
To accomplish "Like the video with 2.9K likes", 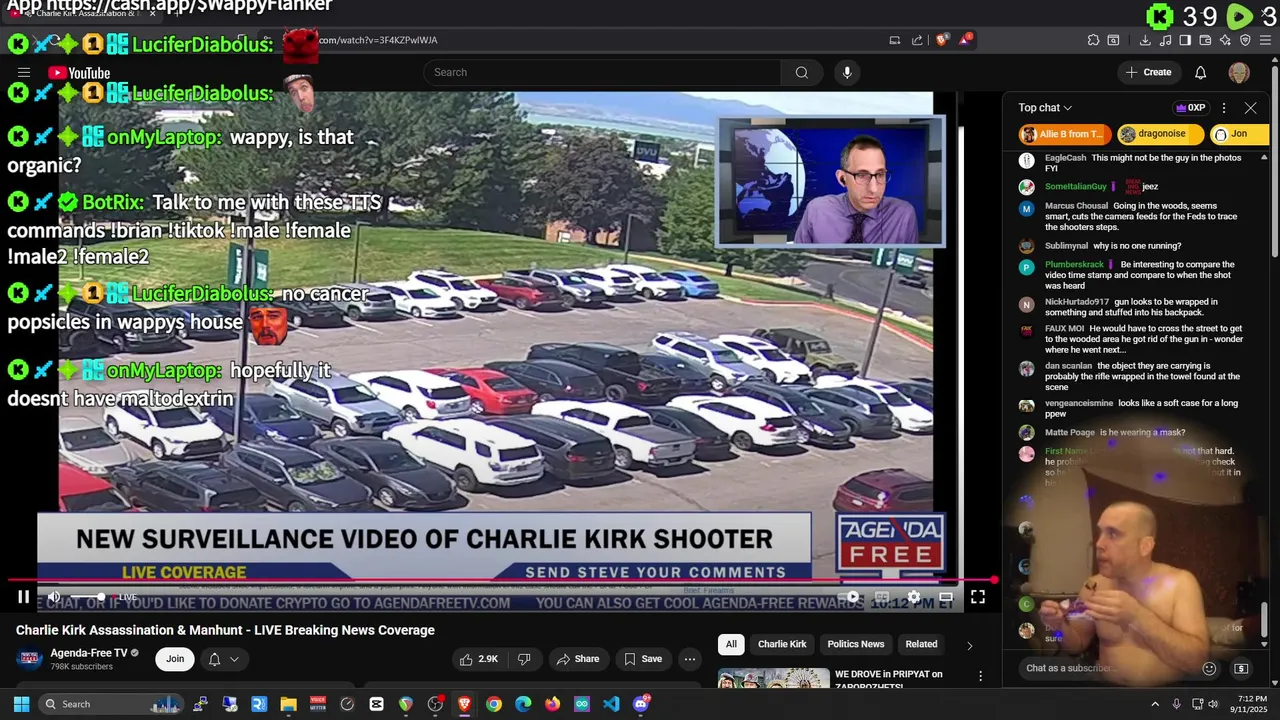I will click(x=478, y=659).
